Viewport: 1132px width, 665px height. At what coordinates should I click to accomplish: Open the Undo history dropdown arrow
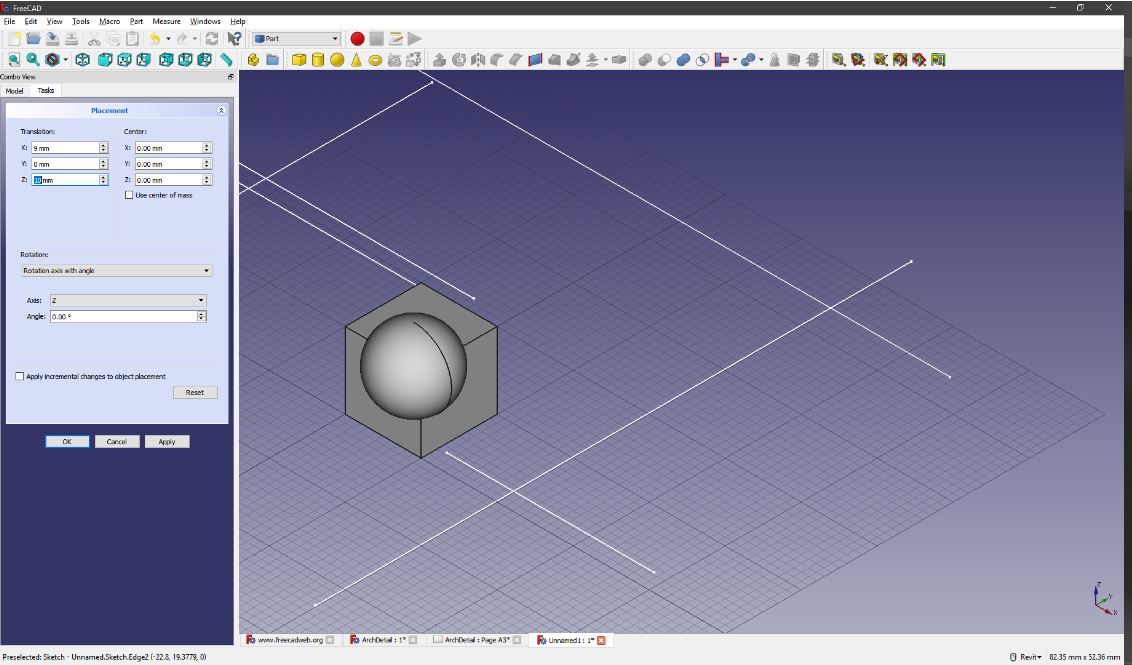coord(168,39)
